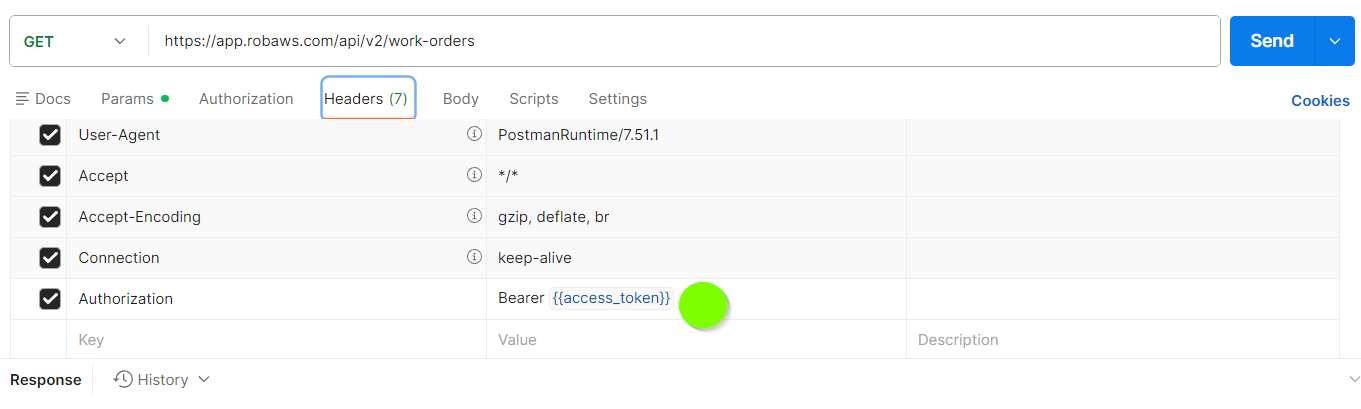1361x409 pixels.
Task: Uncheck the Connection header checkbox
Action: tap(50, 258)
